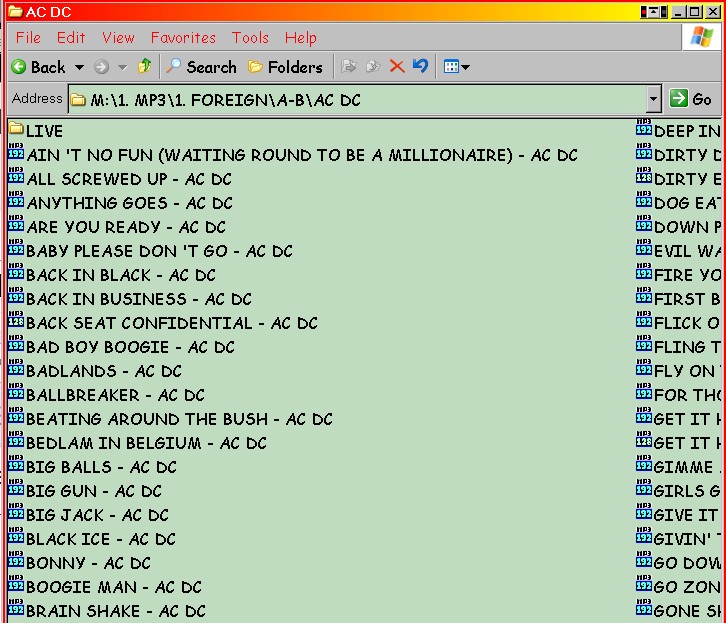Select the LIVE folder icon
726x623 pixels.
[x=16, y=129]
